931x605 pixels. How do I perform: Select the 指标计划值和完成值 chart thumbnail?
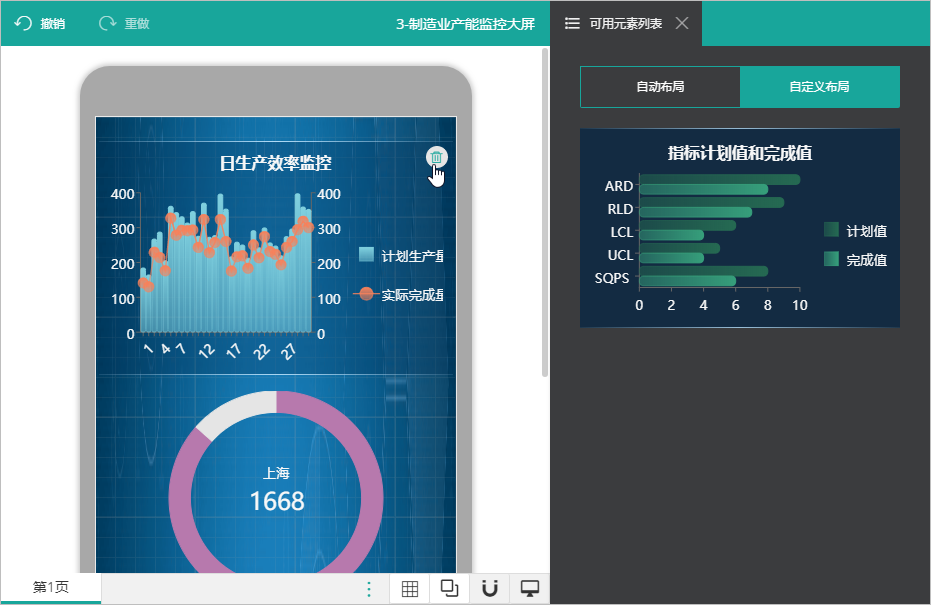pos(740,227)
